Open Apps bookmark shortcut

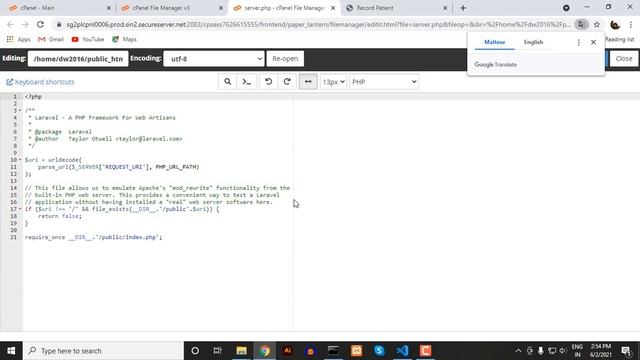18,39
